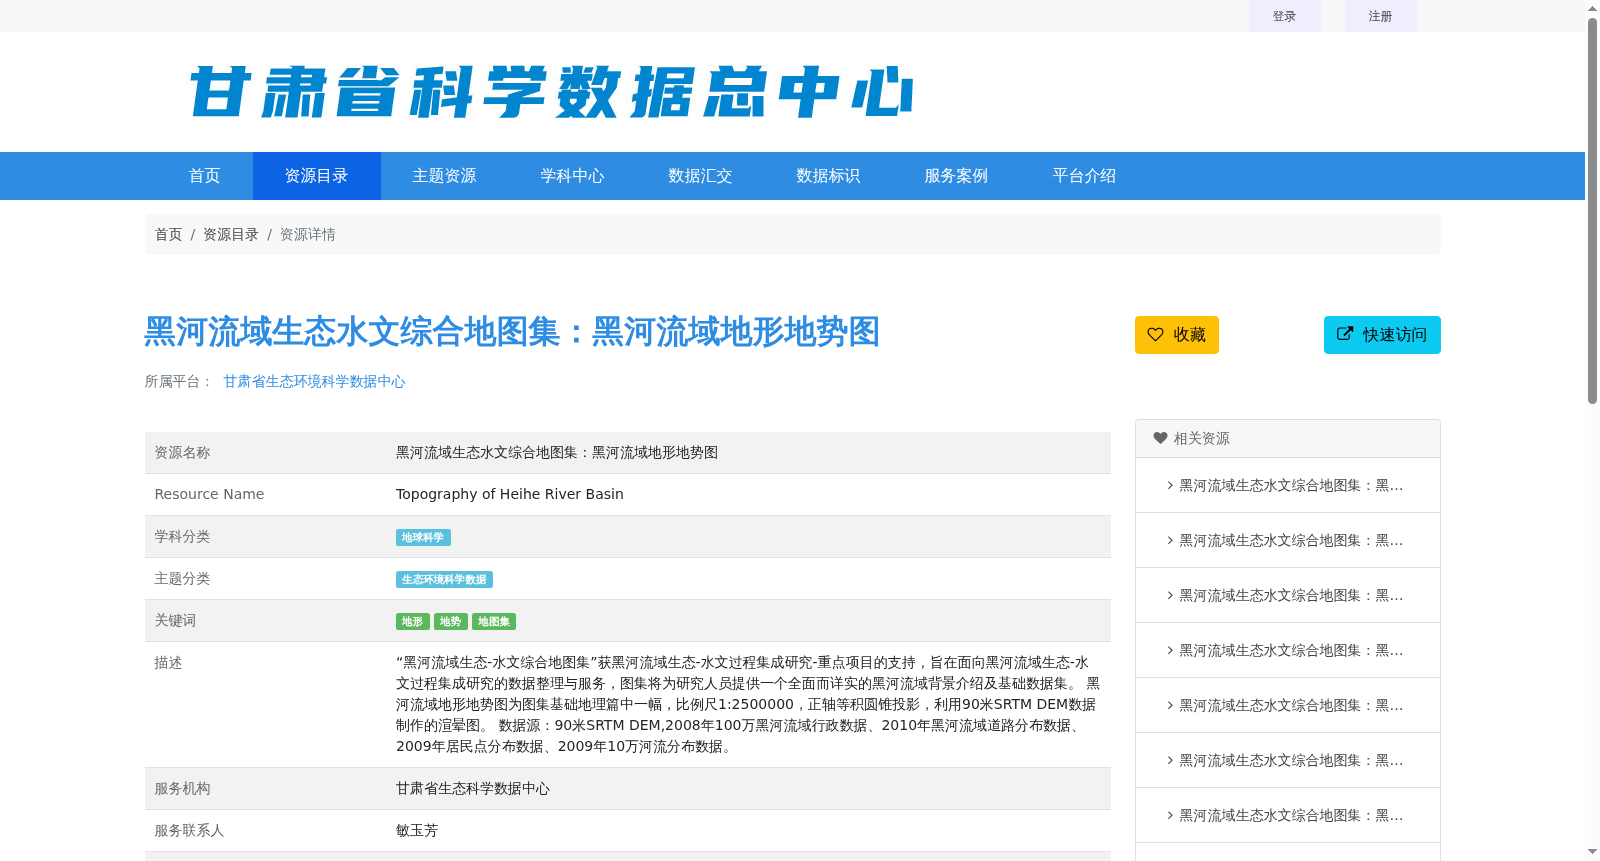Image resolution: width=1600 pixels, height=861 pixels.
Task: Click the scrollbar up arrow
Action: [x=1592, y=8]
